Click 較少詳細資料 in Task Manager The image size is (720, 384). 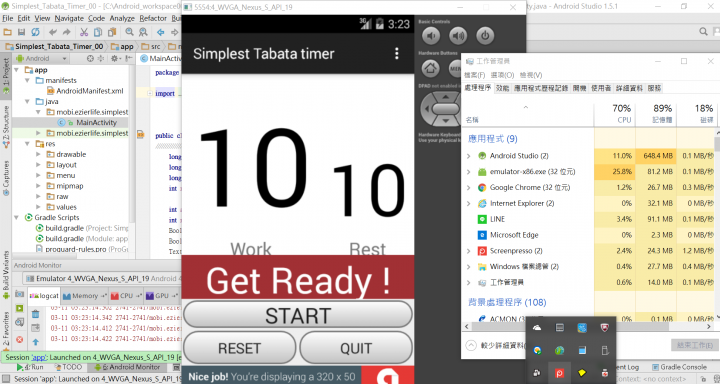(497, 345)
